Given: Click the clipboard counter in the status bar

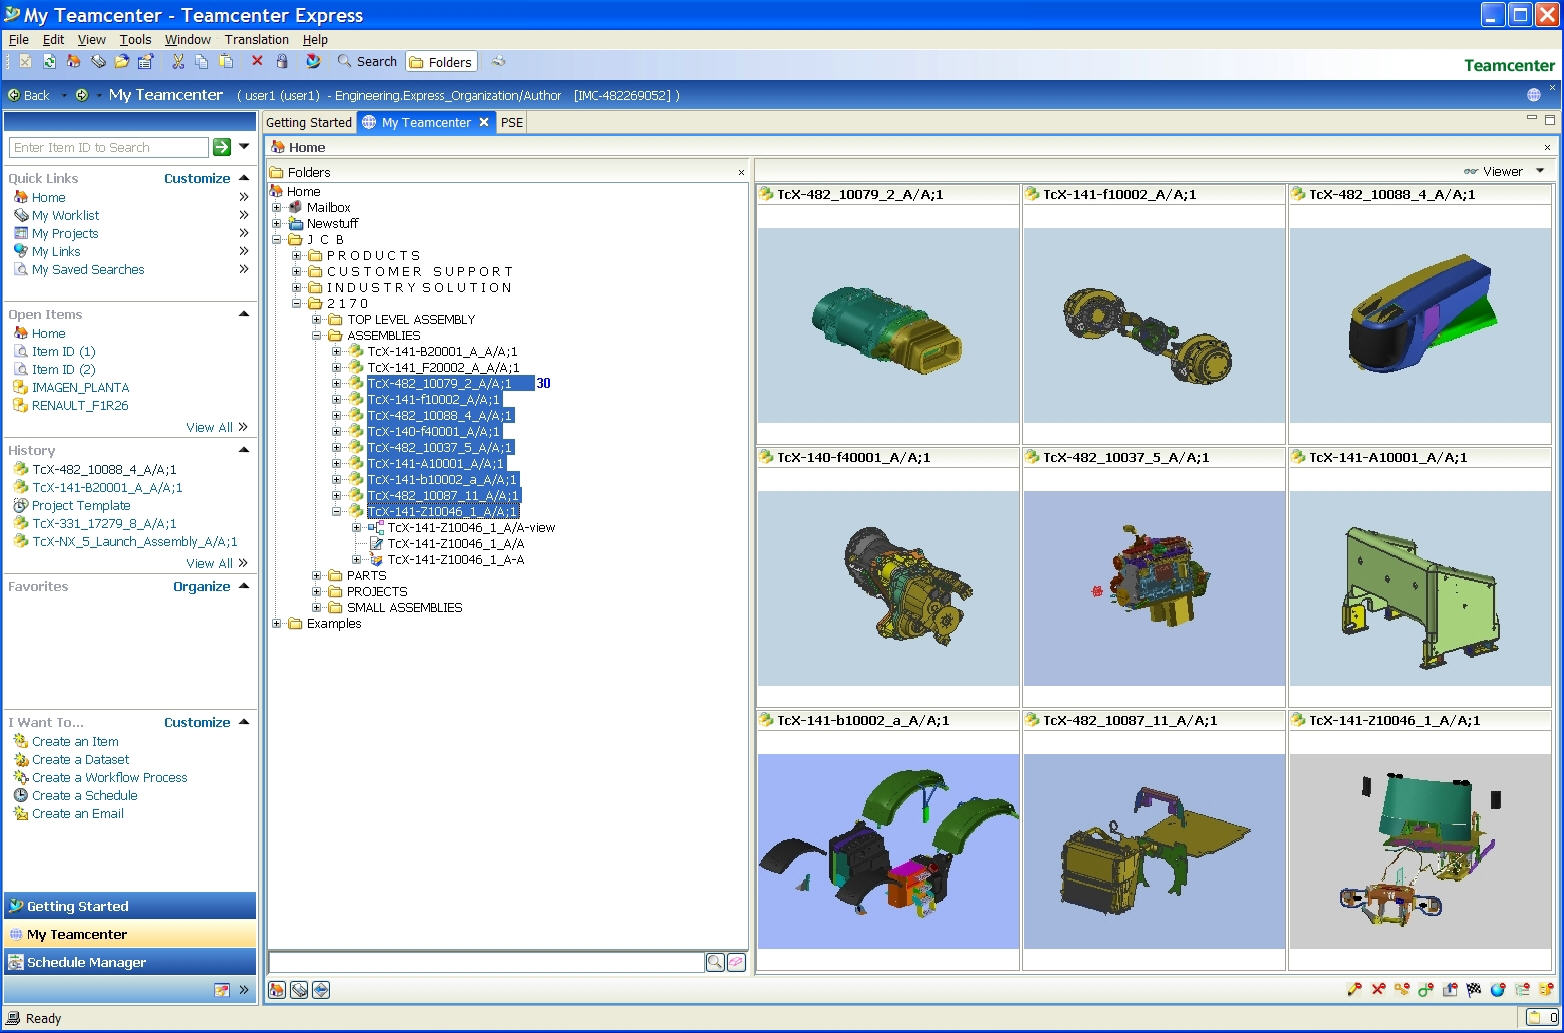Looking at the screenshot, I should click(x=1541, y=1018).
